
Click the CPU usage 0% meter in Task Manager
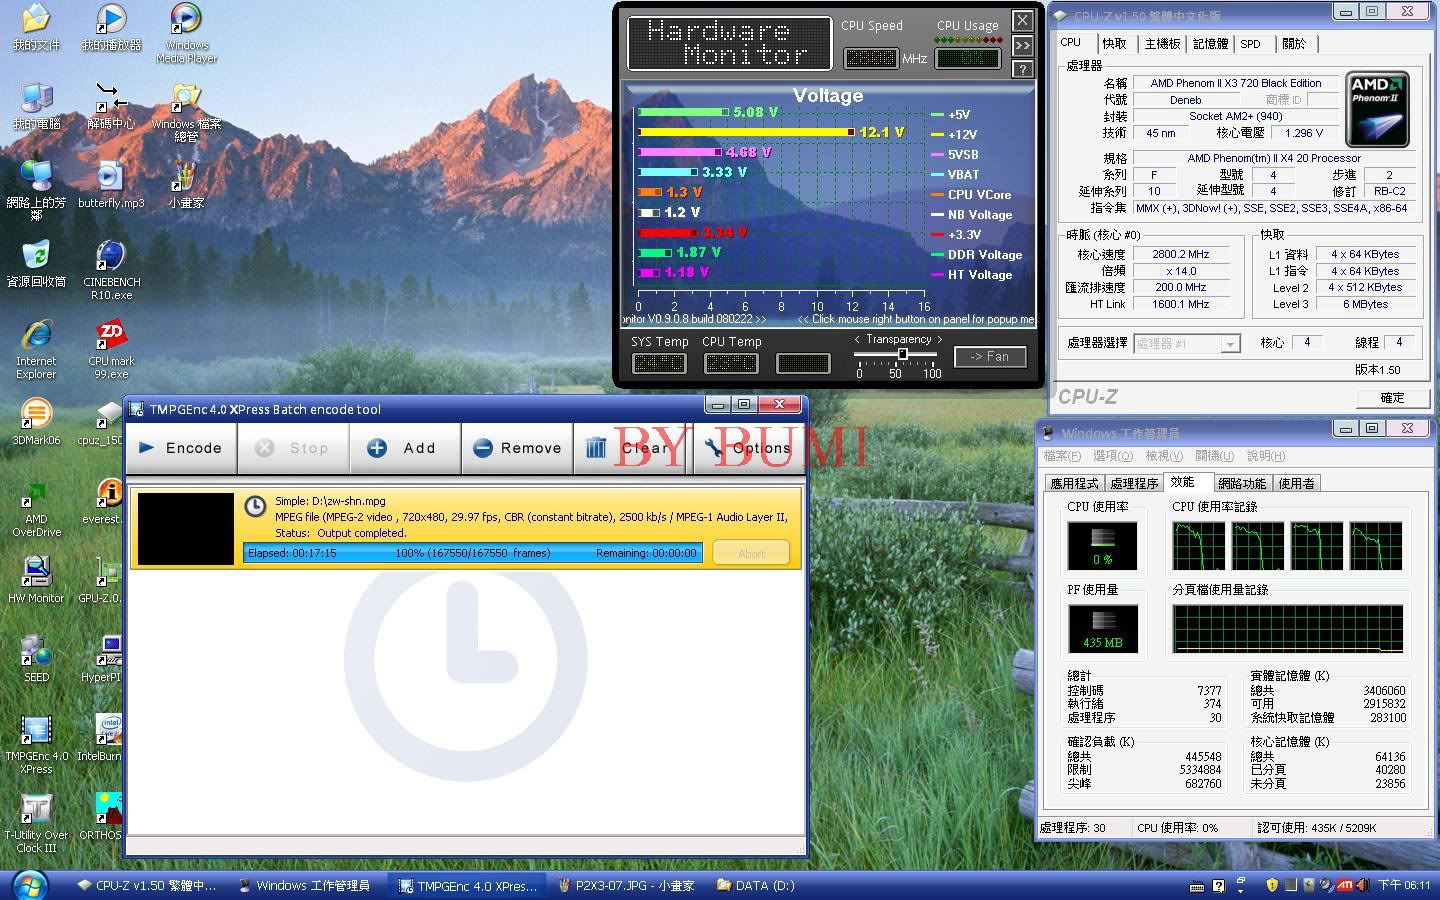point(1102,546)
